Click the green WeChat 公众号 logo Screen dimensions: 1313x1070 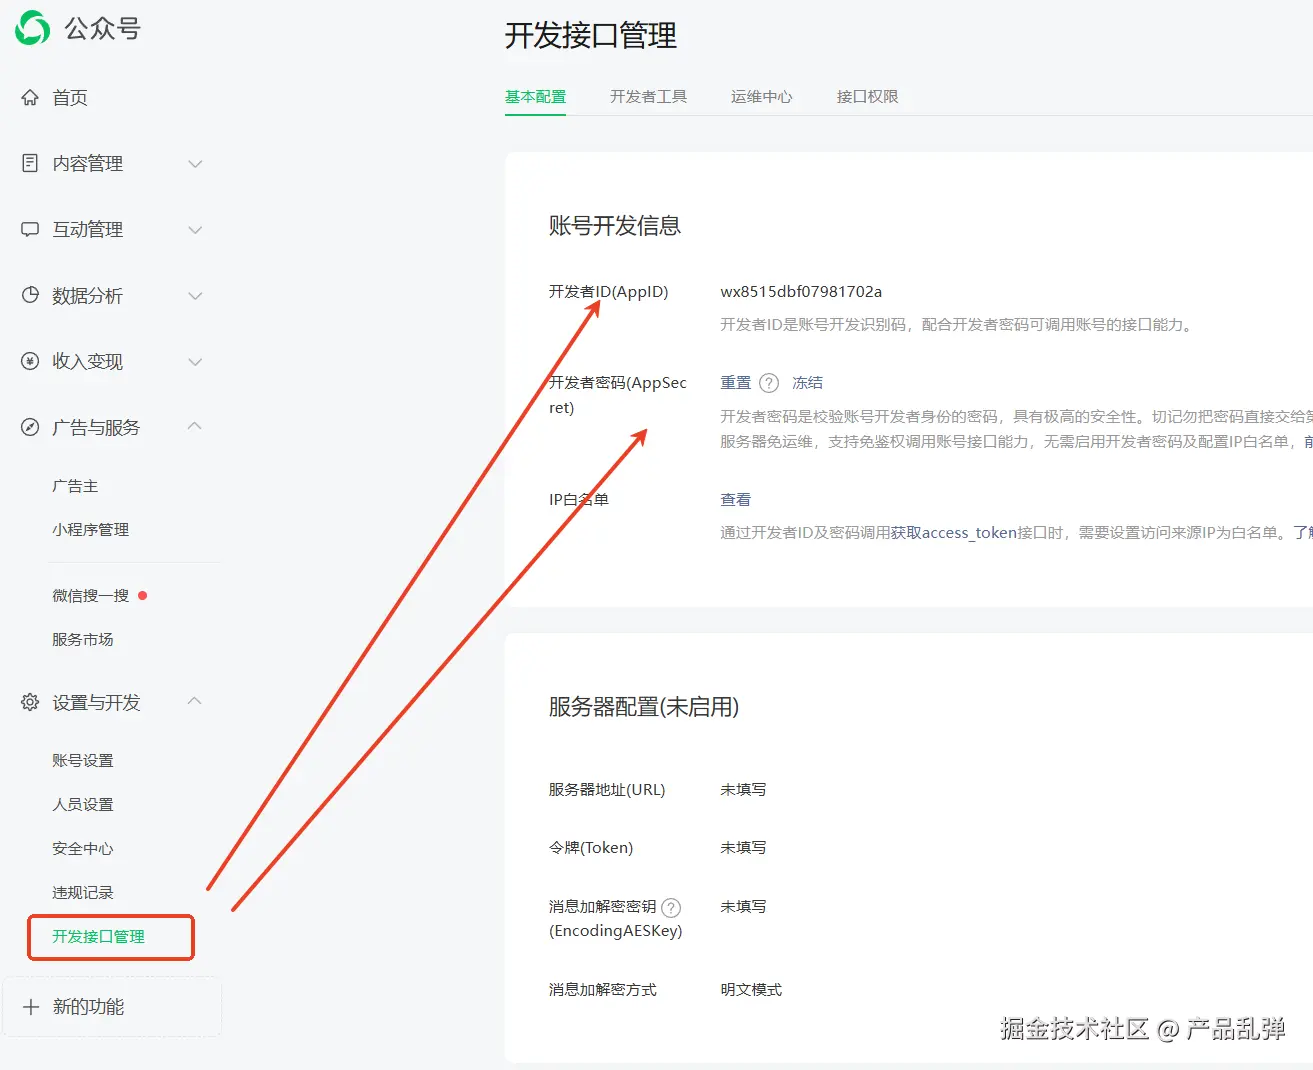(32, 28)
